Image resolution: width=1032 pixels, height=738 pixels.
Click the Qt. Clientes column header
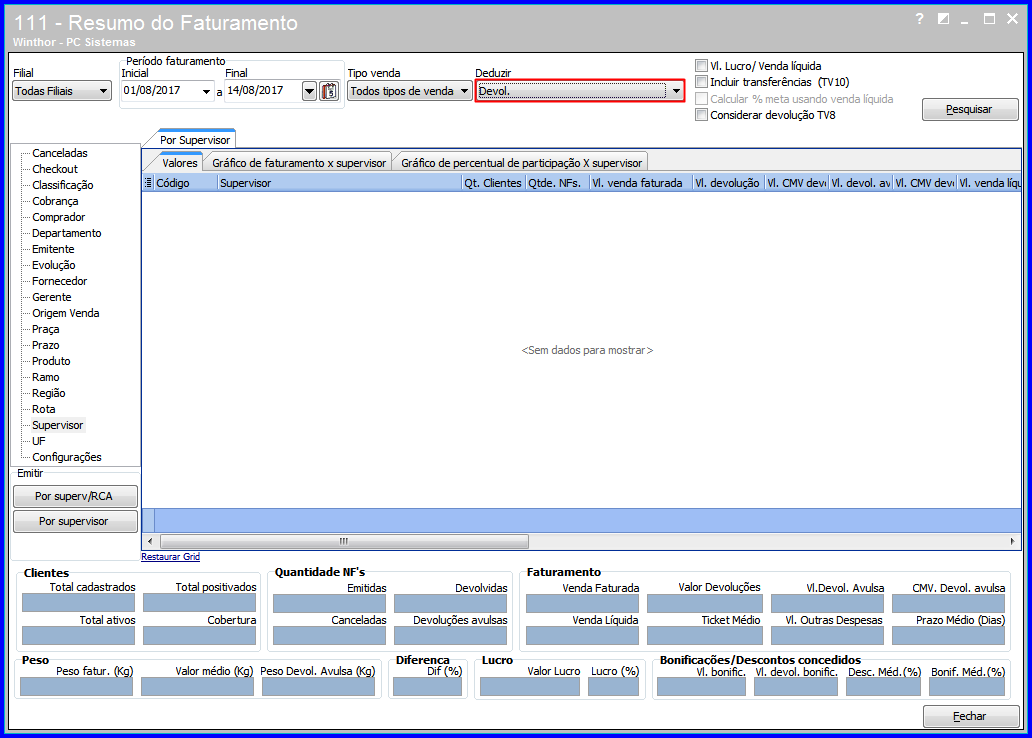click(x=493, y=183)
